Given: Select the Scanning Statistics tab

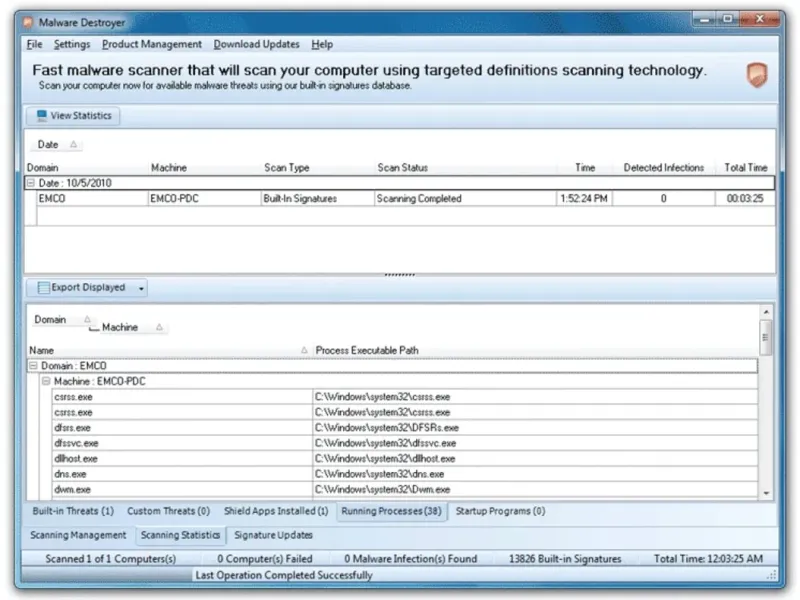Looking at the screenshot, I should pyautogui.click(x=180, y=535).
